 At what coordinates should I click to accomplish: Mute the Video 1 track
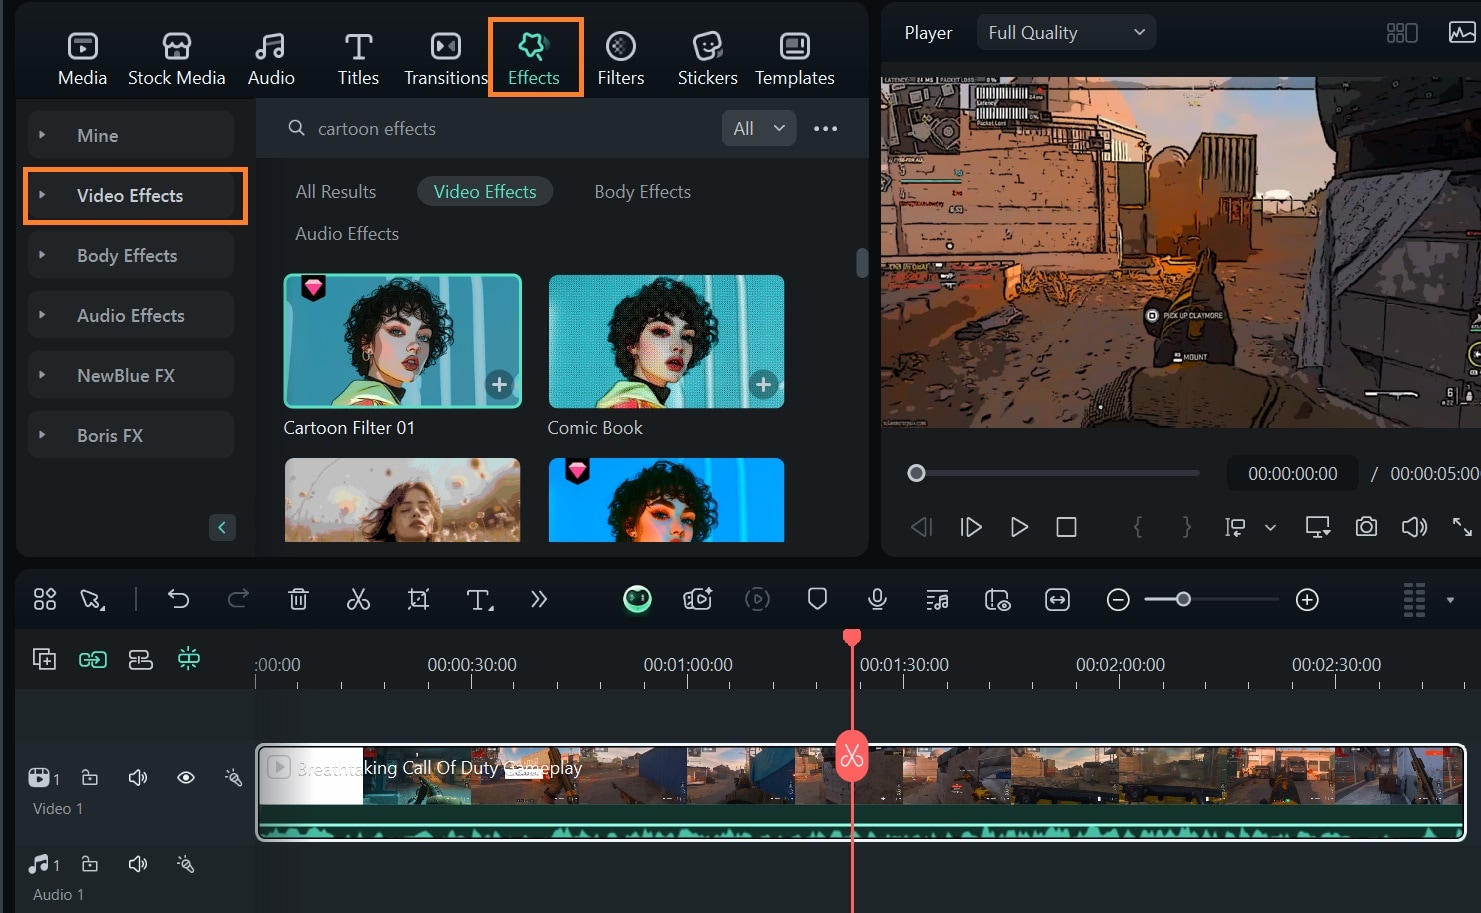138,777
